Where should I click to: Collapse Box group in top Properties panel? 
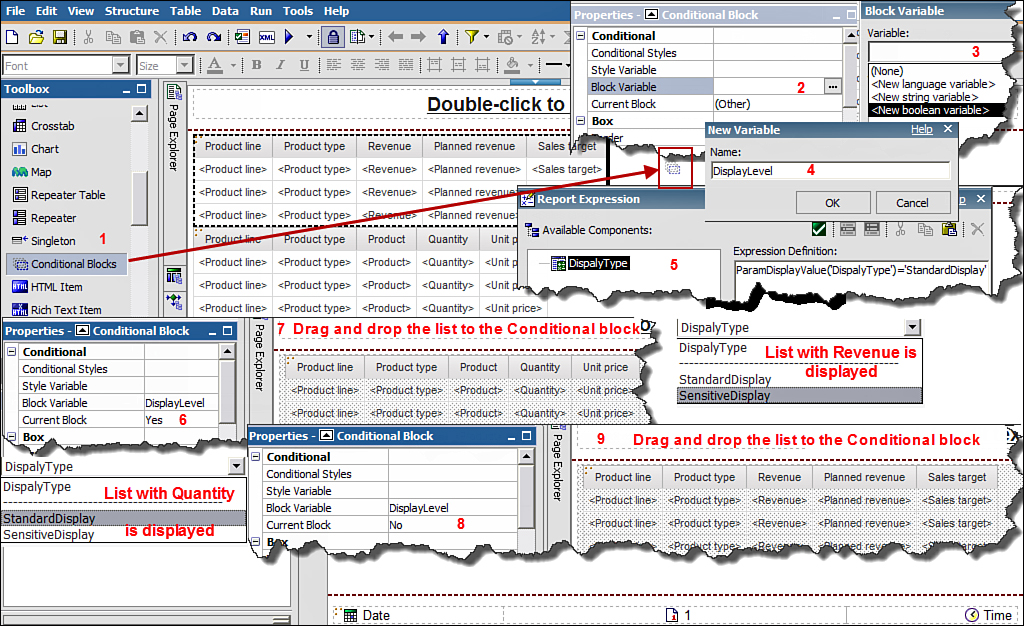click(x=581, y=121)
